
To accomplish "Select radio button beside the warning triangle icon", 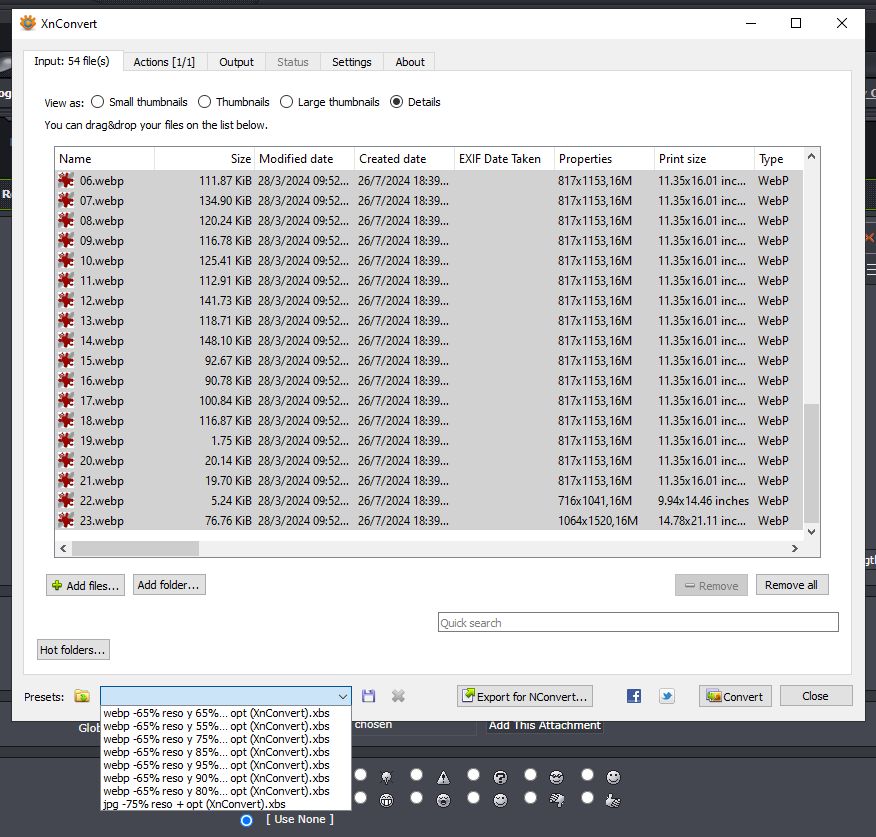I will [x=417, y=774].
